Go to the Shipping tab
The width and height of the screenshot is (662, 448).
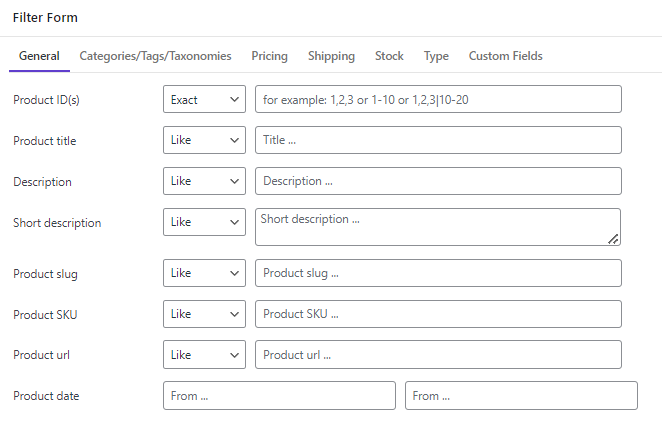[x=331, y=56]
